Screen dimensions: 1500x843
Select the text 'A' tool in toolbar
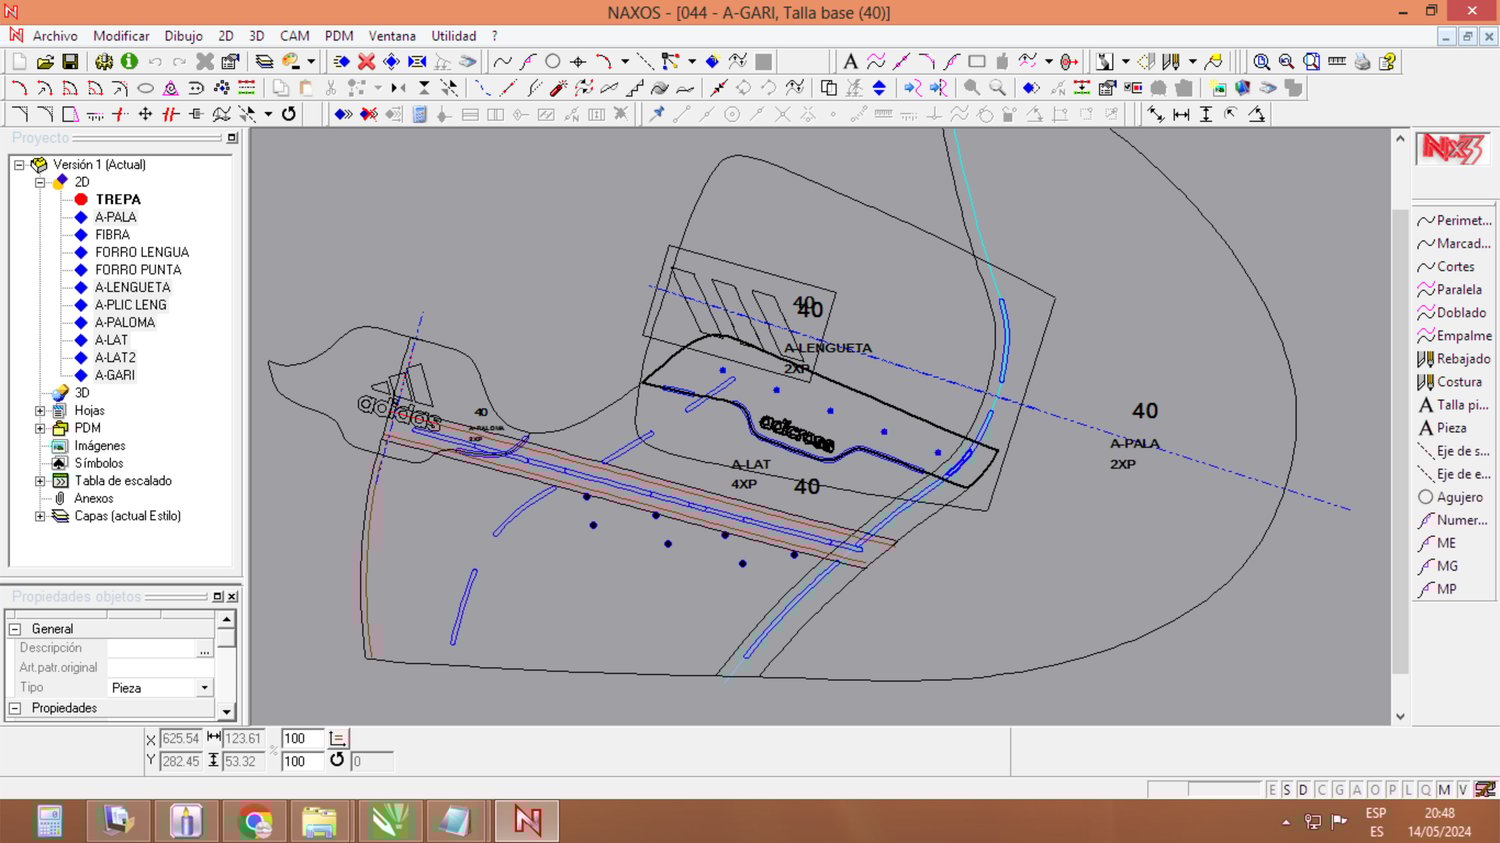pos(850,62)
